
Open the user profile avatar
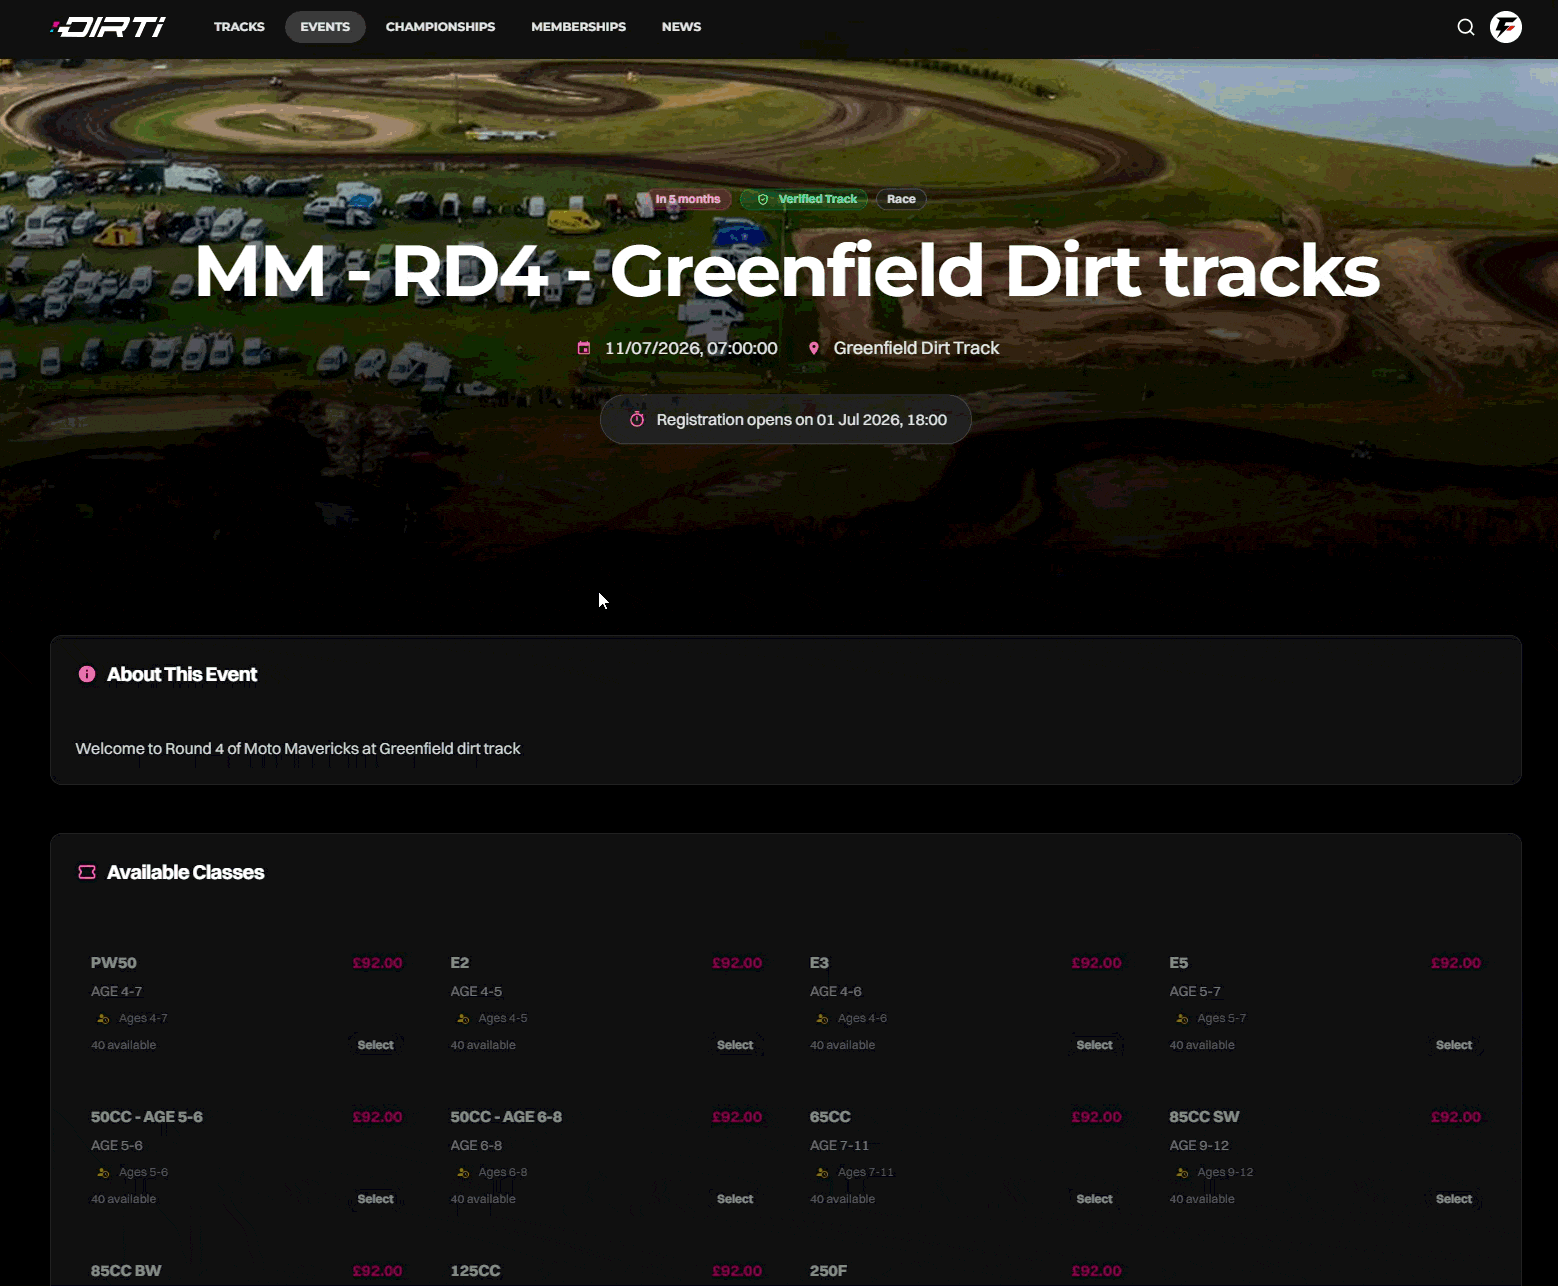pos(1506,27)
